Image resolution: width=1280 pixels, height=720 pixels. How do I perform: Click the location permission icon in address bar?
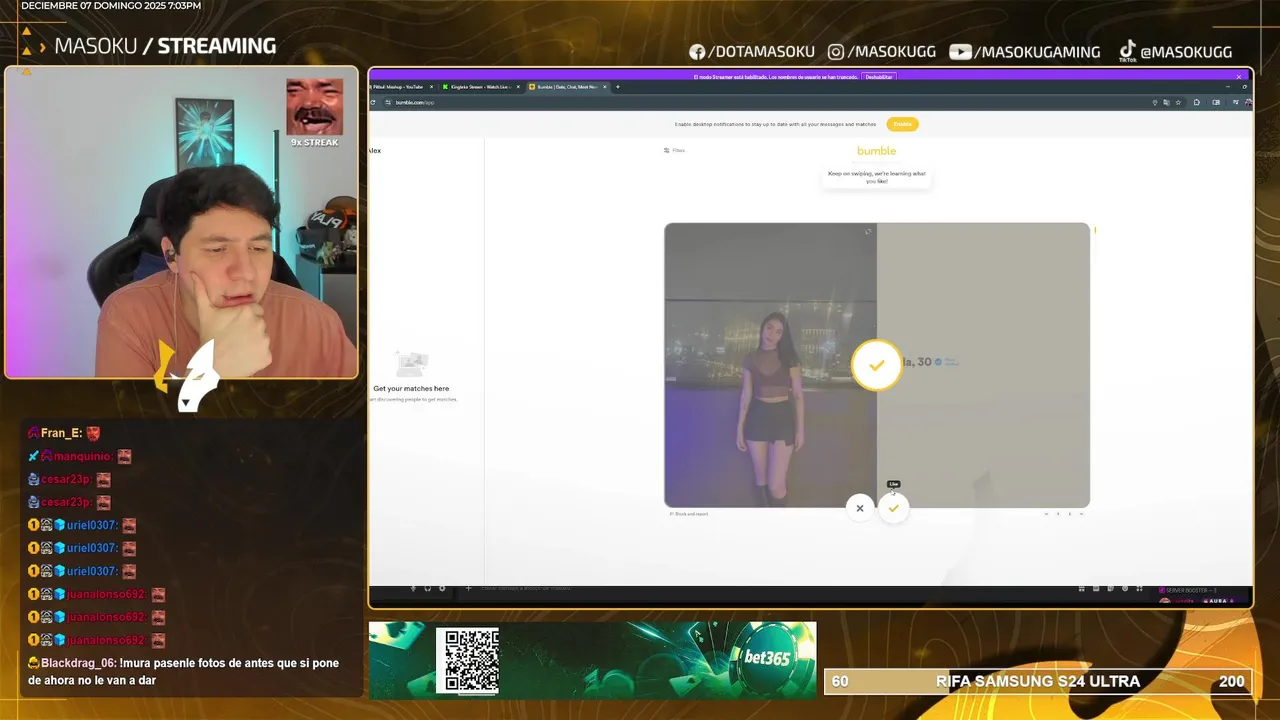[1155, 102]
